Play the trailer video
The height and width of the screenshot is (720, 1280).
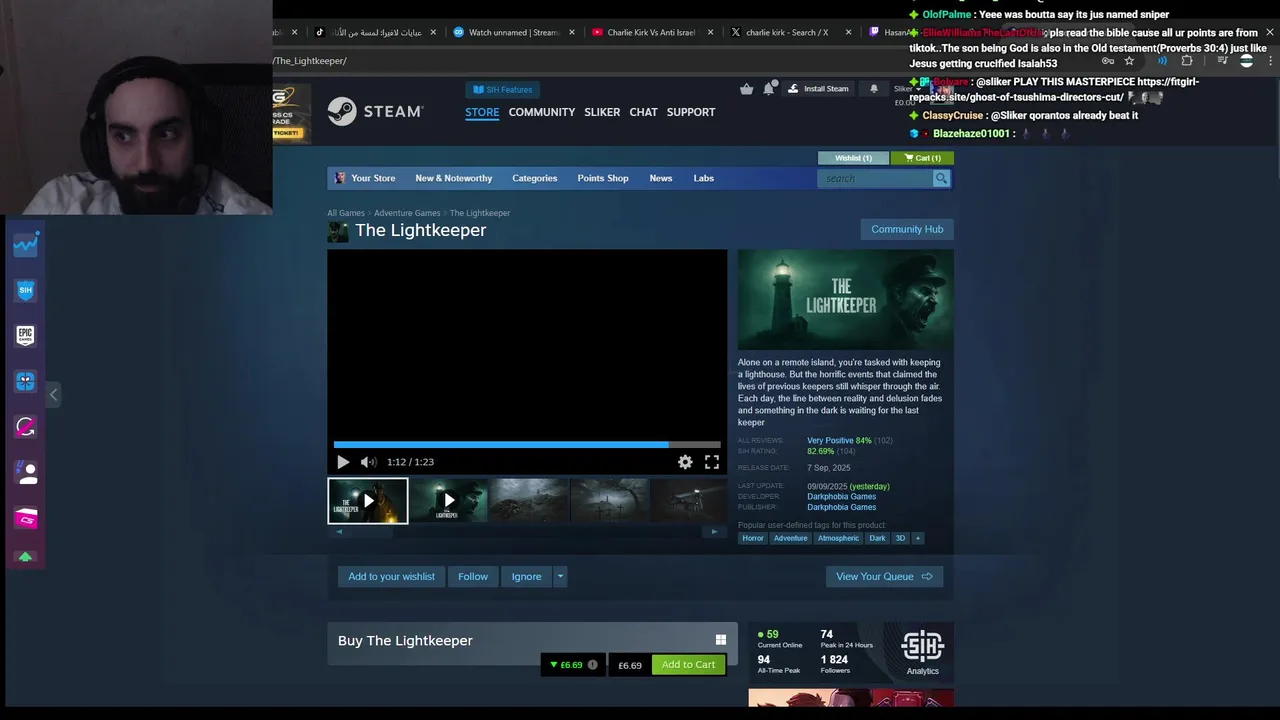[x=343, y=462]
